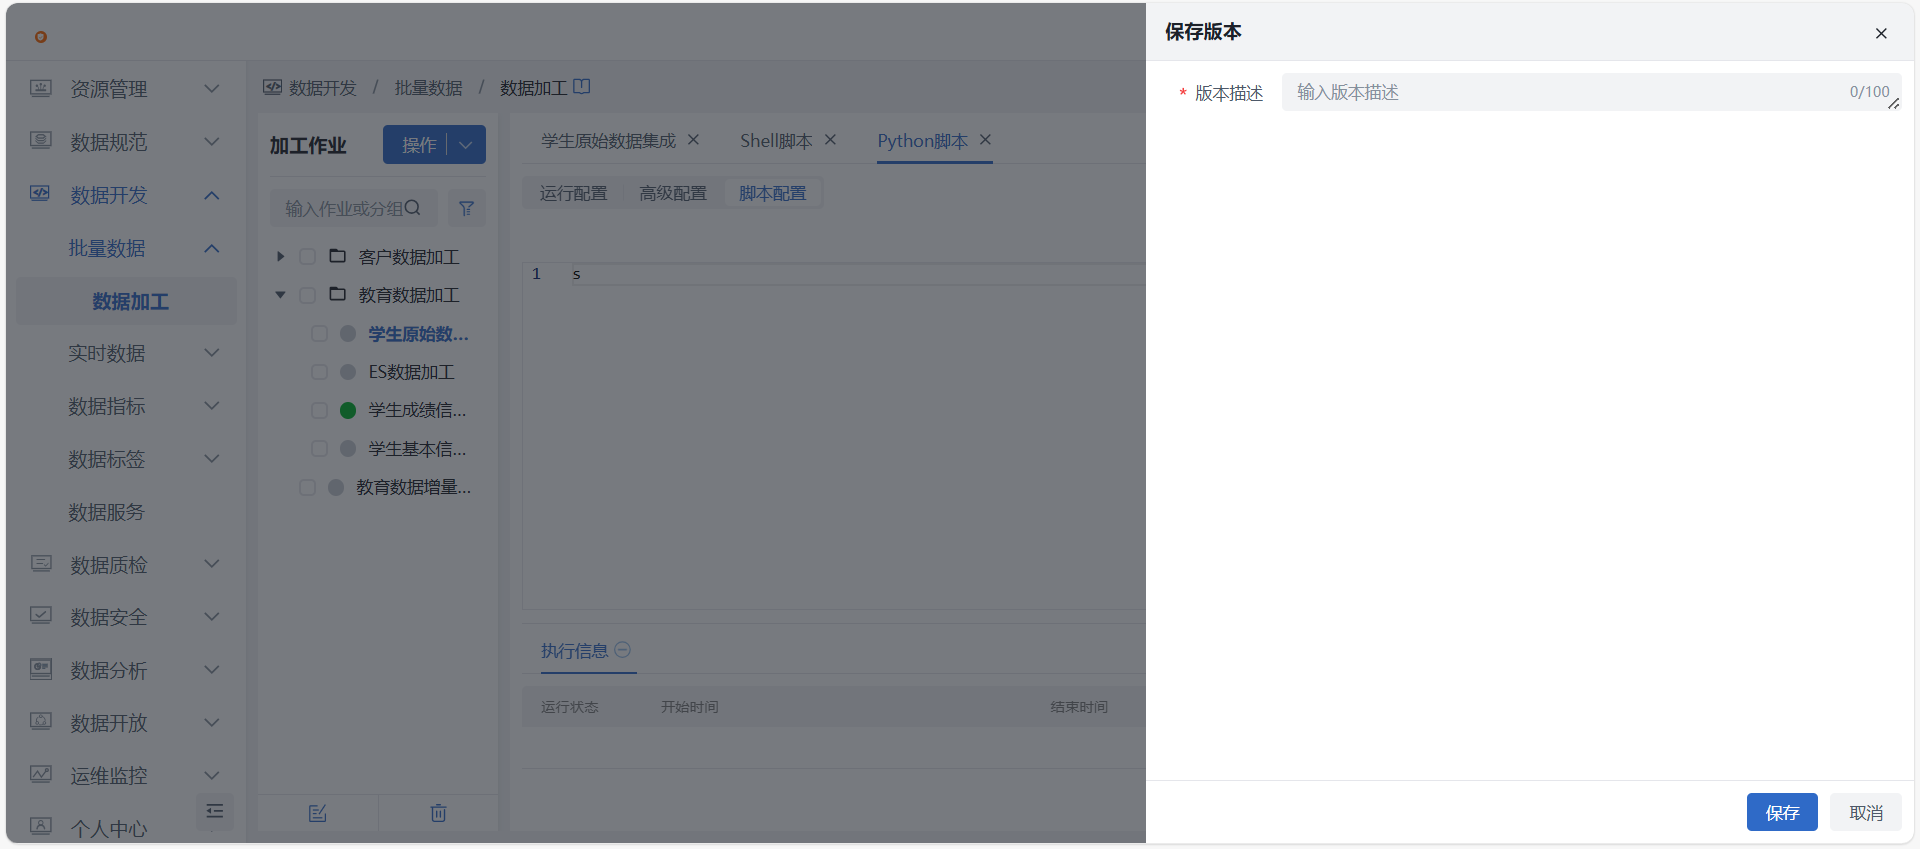Image resolution: width=1920 pixels, height=849 pixels.
Task: Open the 操作 dropdown arrow
Action: [466, 145]
